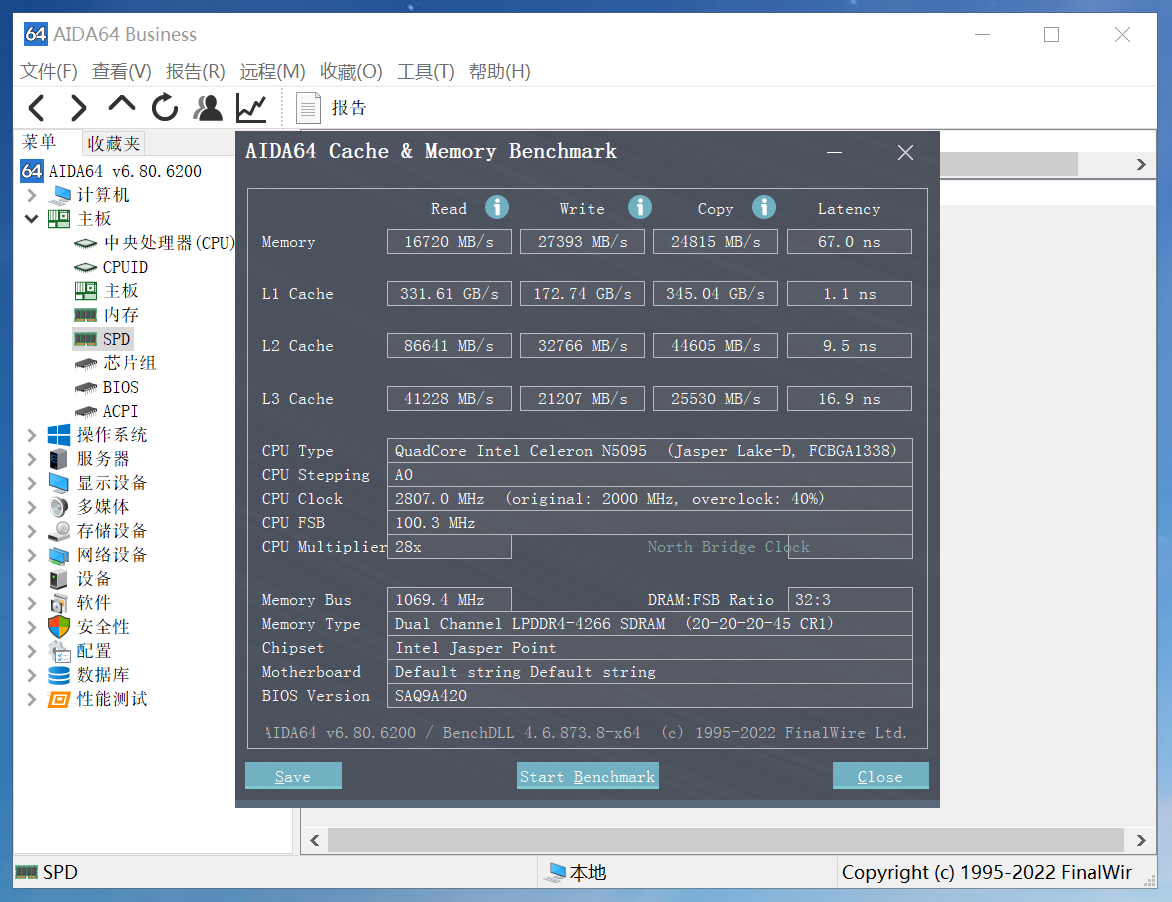Click the Refresh icon in the toolbar
This screenshot has height=902, width=1172.
click(x=165, y=108)
